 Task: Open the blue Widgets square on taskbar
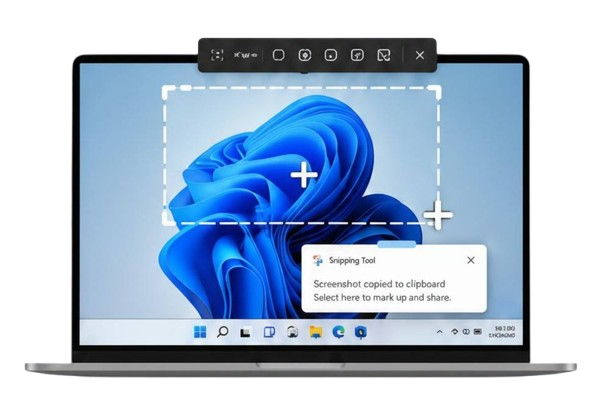269,332
